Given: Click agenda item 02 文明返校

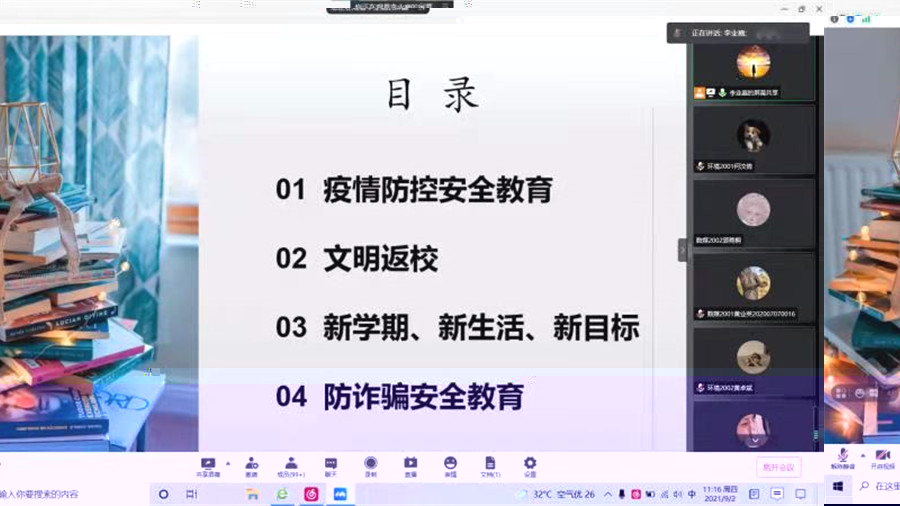Looking at the screenshot, I should pos(357,259).
